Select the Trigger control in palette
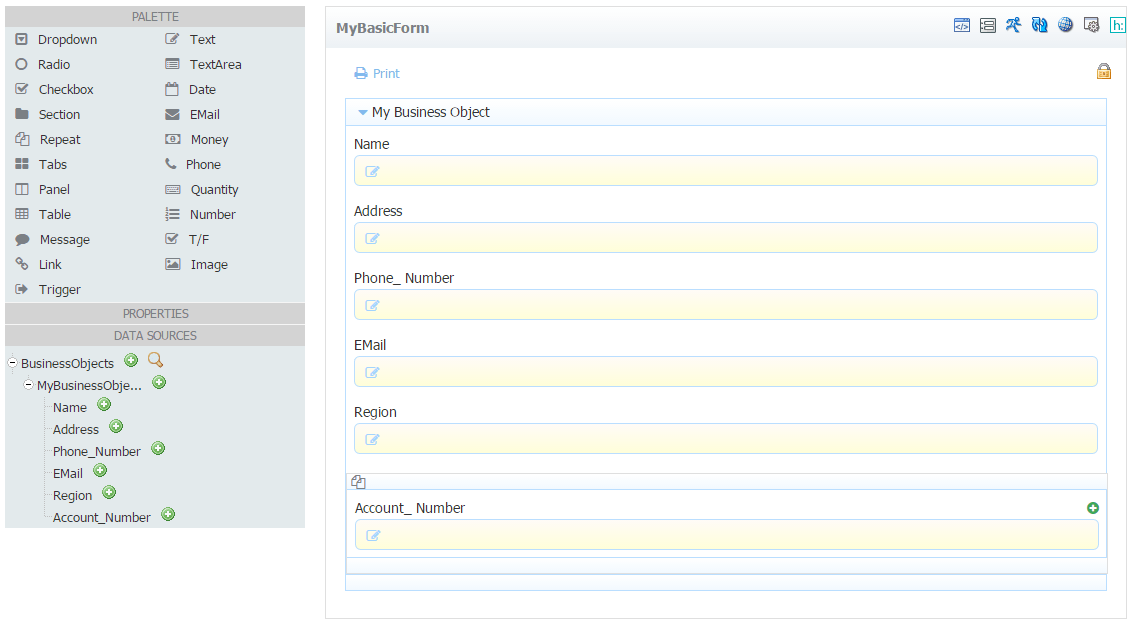1134x624 pixels. pos(48,289)
